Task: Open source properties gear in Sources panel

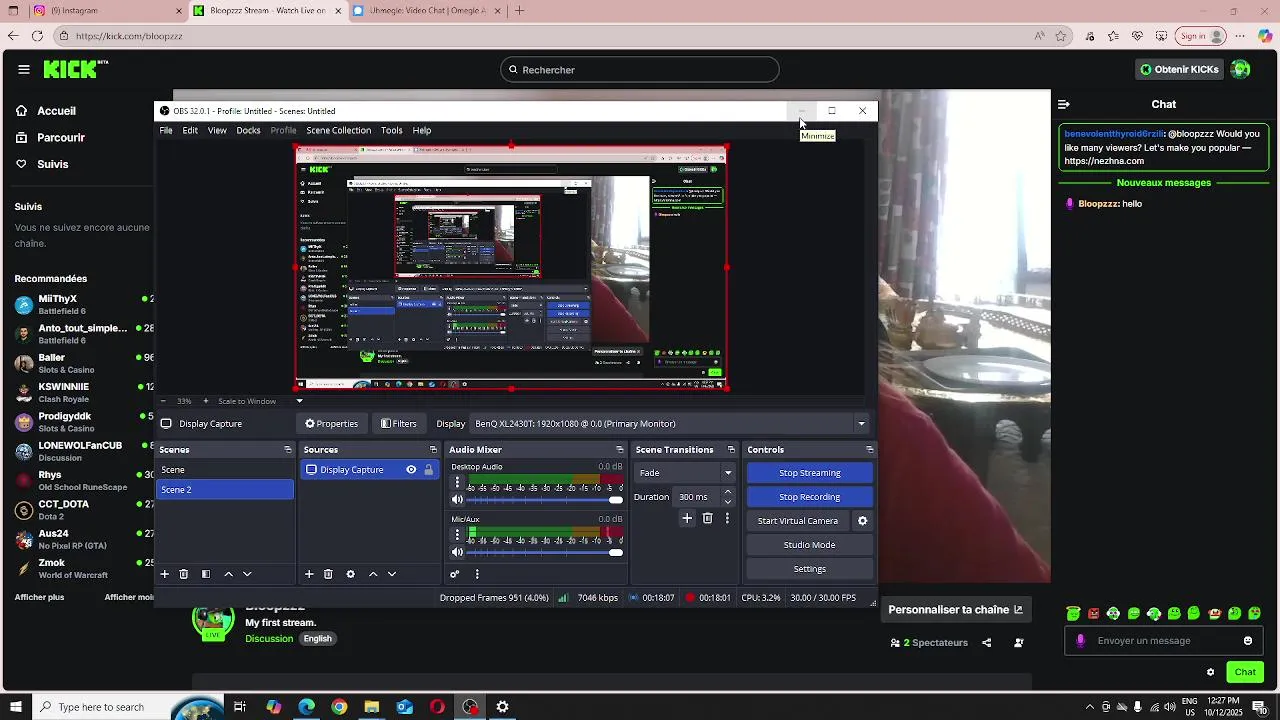Action: (x=350, y=574)
